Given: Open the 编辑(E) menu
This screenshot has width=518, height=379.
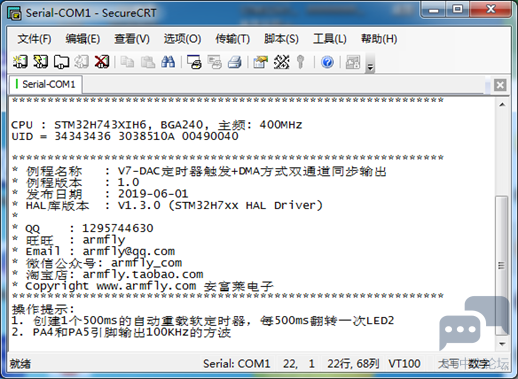Looking at the screenshot, I should (83, 39).
